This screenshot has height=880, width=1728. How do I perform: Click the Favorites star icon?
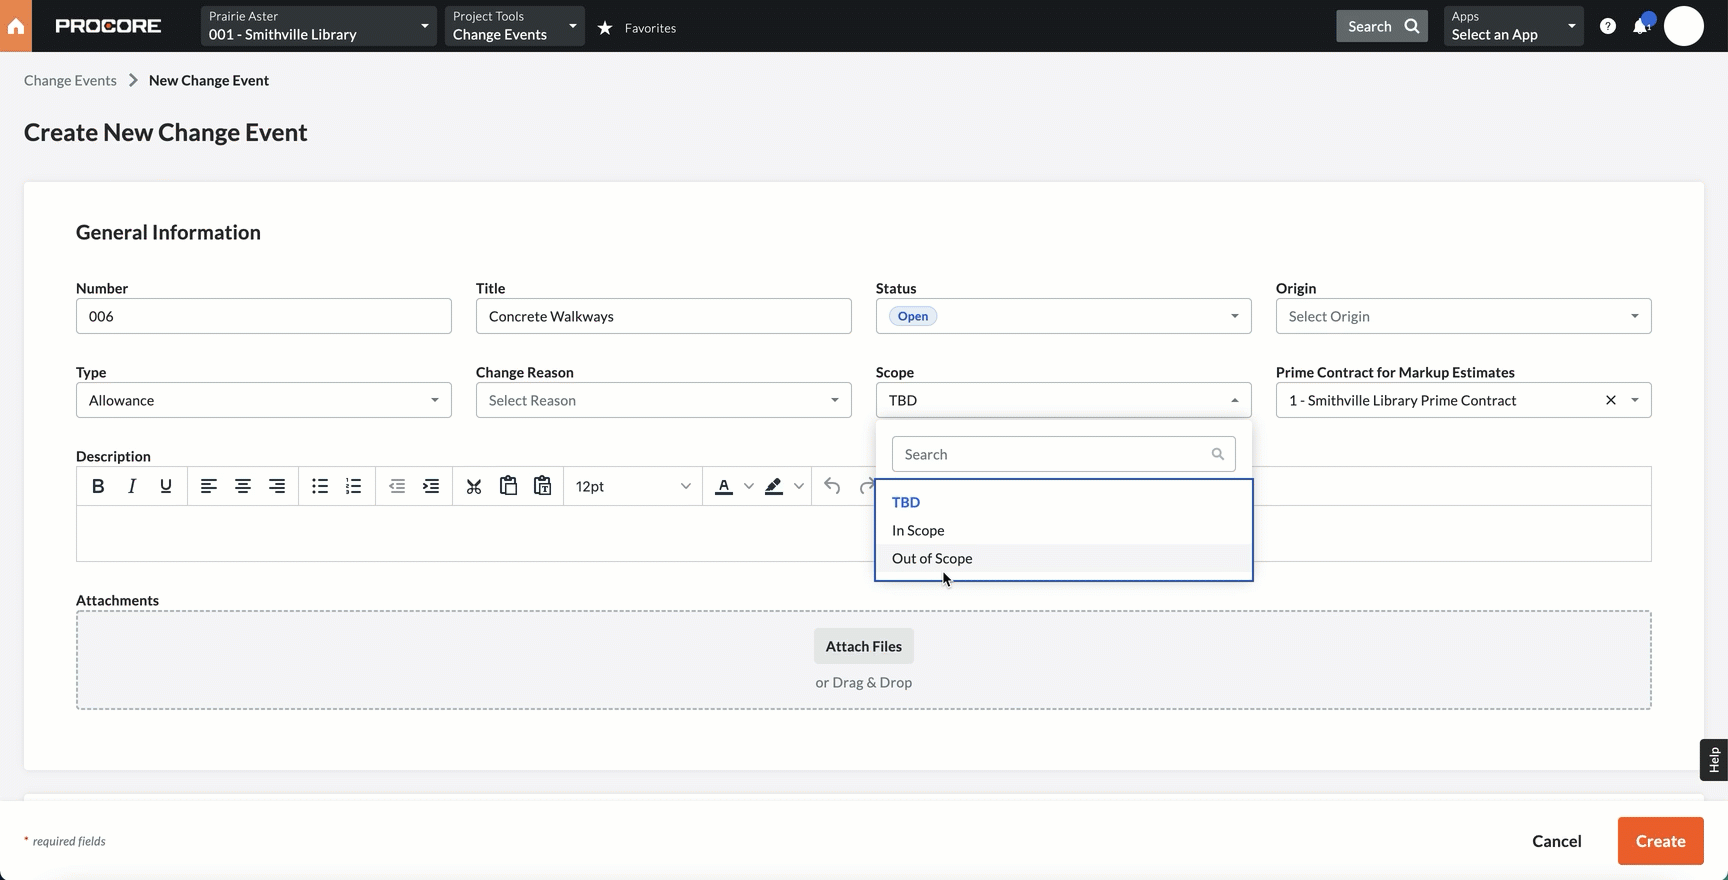tap(605, 28)
